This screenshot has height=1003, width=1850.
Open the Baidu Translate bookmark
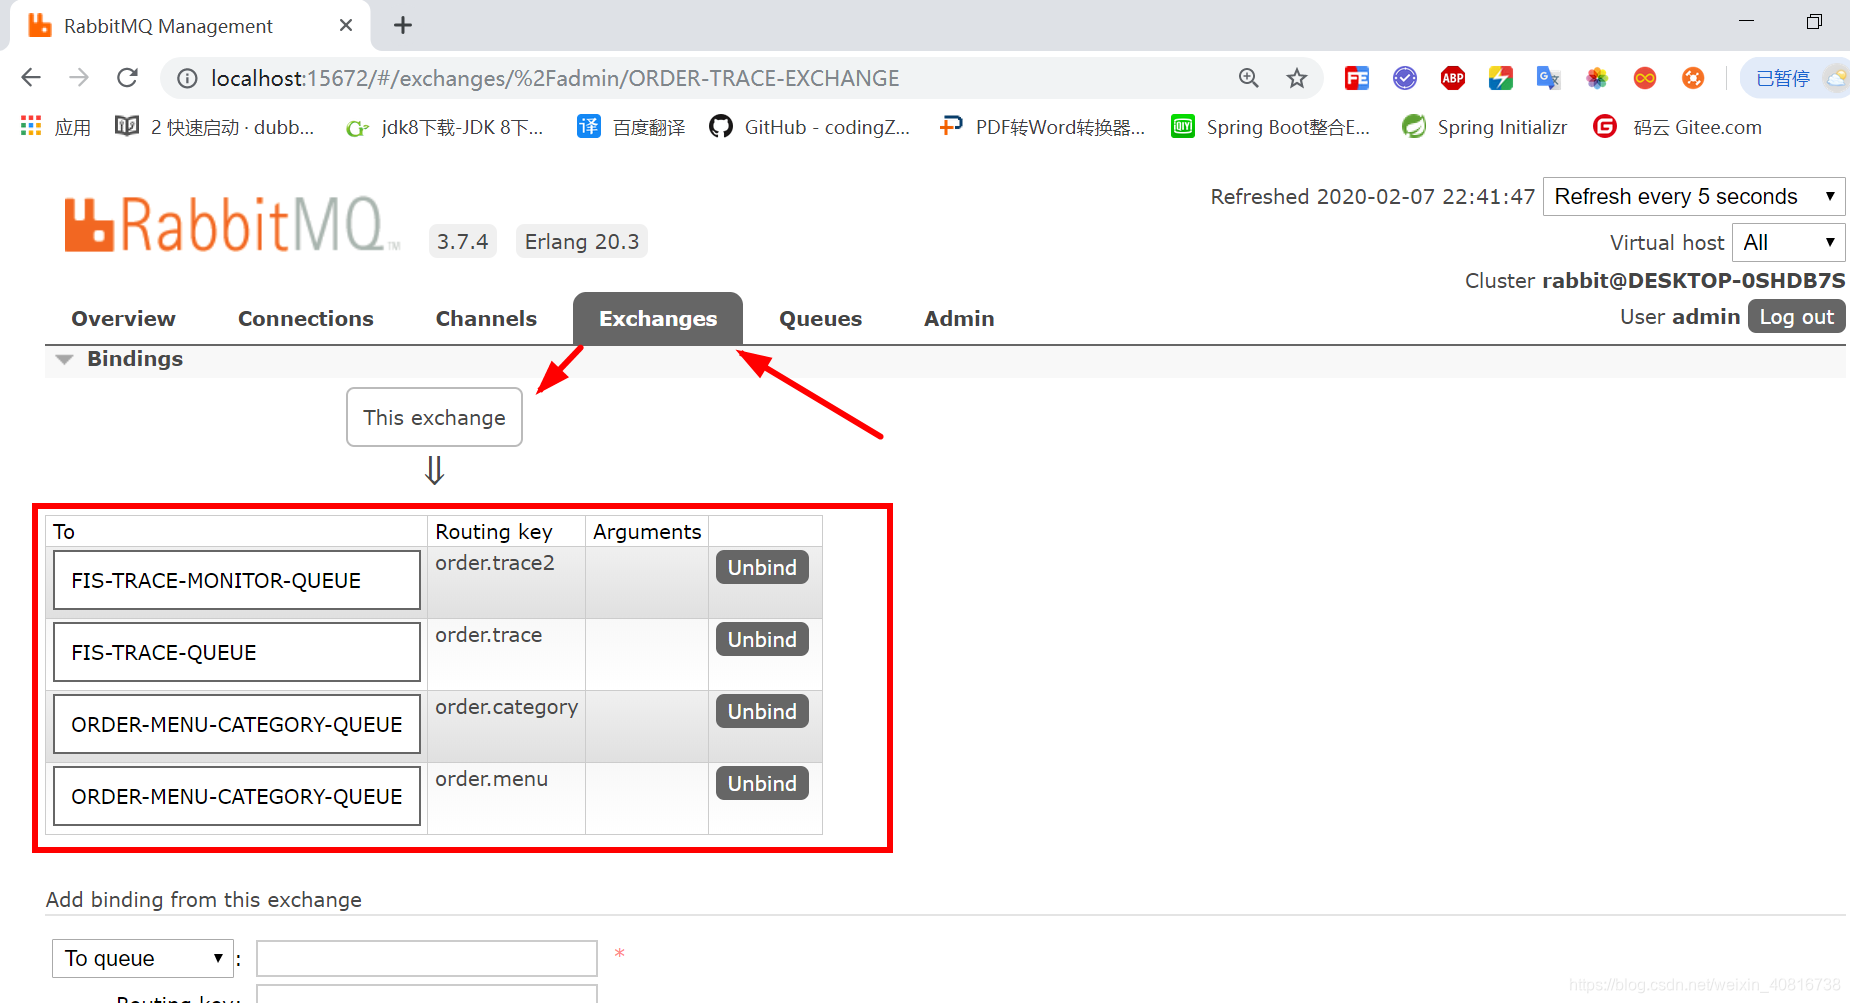632,127
